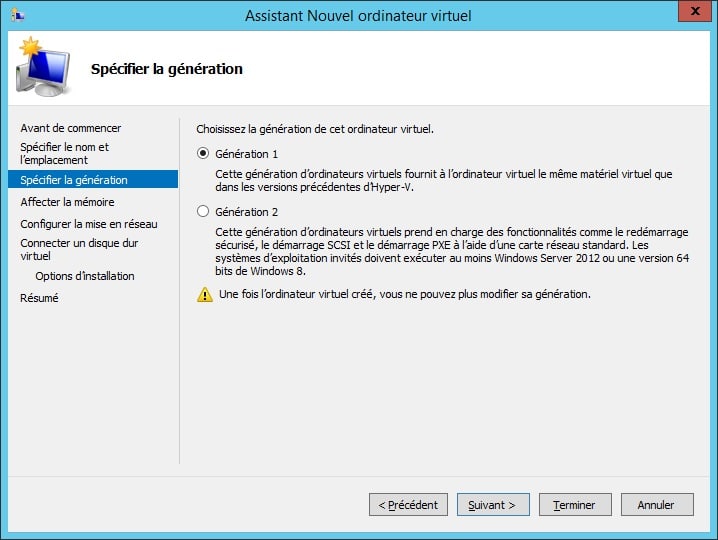Click the Génération 1 description text
This screenshot has height=540, width=718.
[x=444, y=180]
